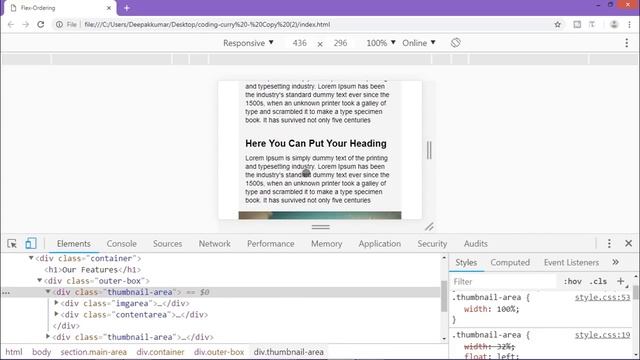The height and width of the screenshot is (360, 640).
Task: Open the 100% zoom dropdown
Action: pyautogui.click(x=381, y=43)
